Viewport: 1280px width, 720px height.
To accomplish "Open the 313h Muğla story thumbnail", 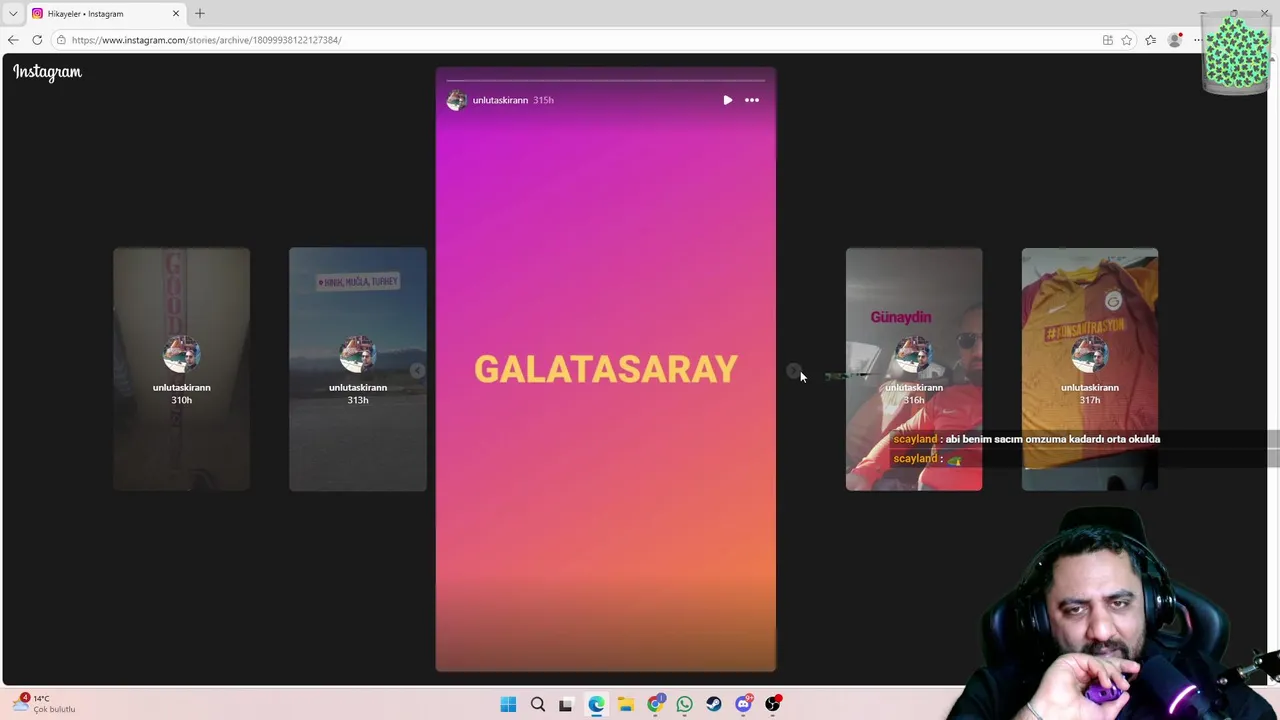I will click(357, 369).
